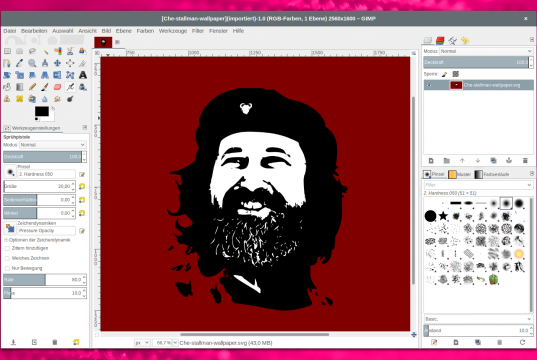Screen dimensions: 537x360
Task: Adjust the layers Deckkraft opacity slider
Action: pos(478,62)
